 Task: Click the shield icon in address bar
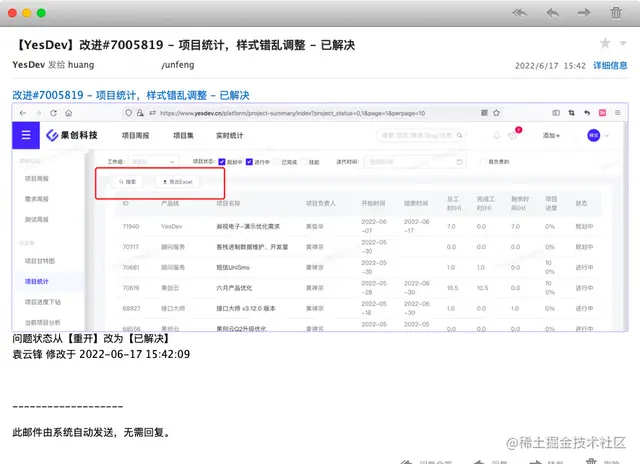tap(129, 113)
